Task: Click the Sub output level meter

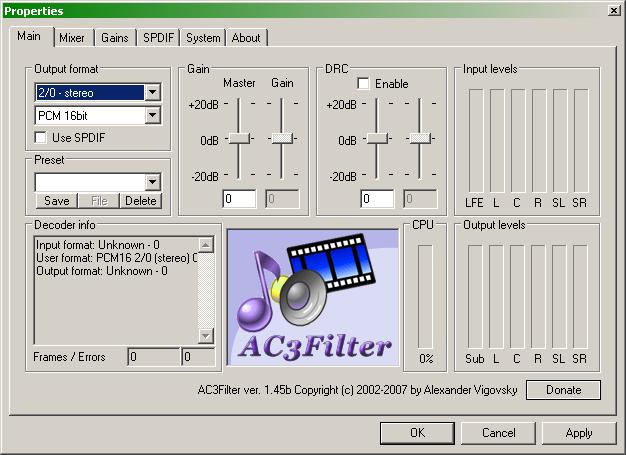Action: pos(475,297)
